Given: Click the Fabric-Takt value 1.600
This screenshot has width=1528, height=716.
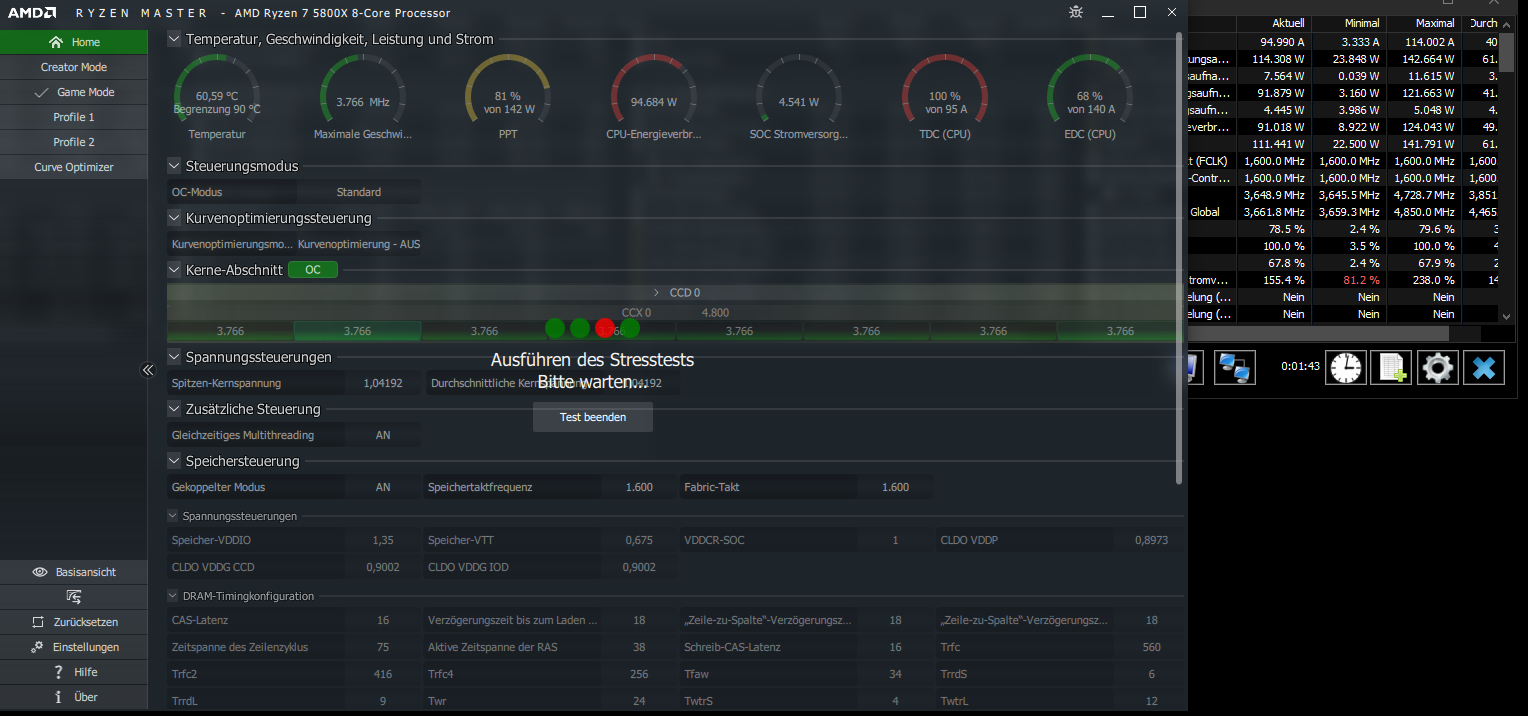Looking at the screenshot, I should pyautogui.click(x=895, y=487).
